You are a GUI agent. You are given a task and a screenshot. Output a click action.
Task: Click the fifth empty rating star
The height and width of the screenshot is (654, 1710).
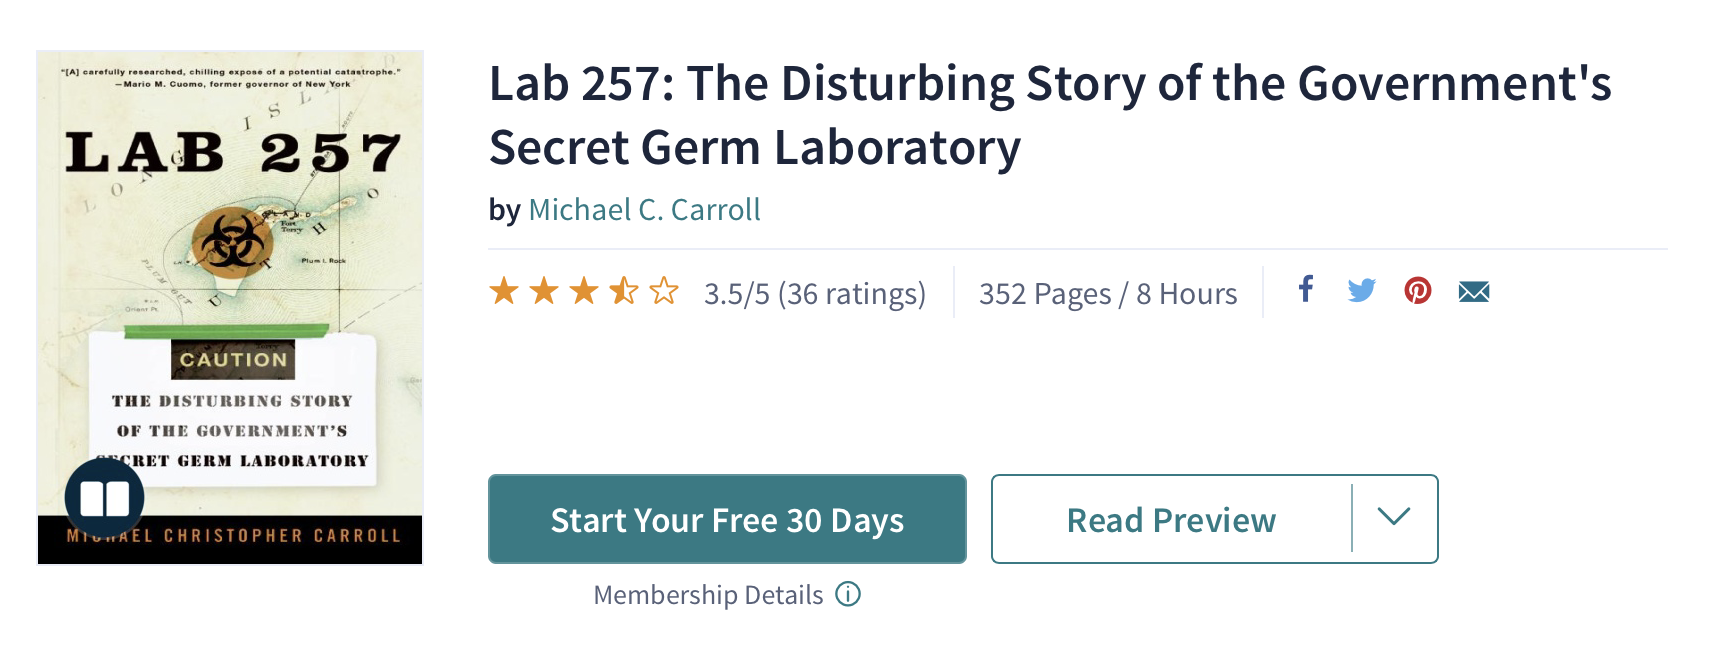(x=664, y=292)
